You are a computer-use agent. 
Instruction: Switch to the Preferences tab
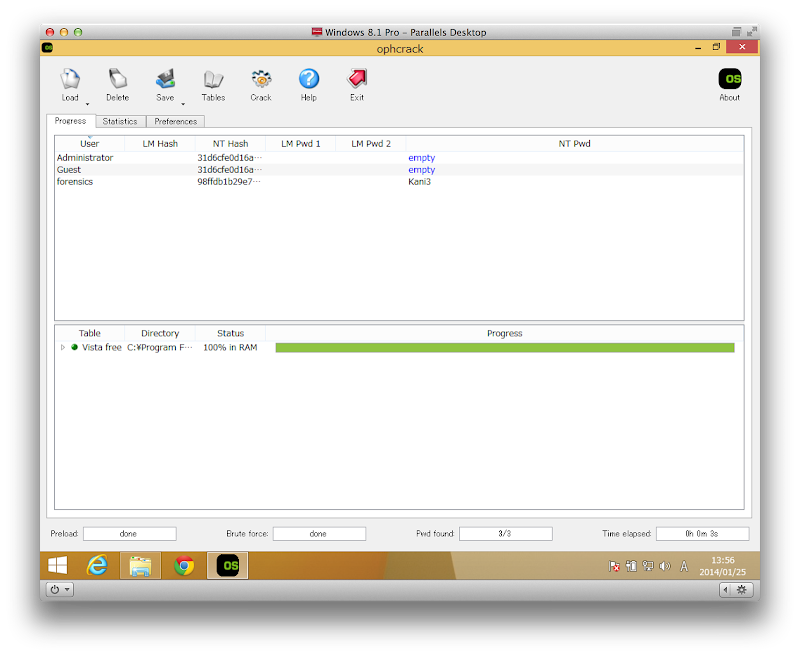(176, 121)
